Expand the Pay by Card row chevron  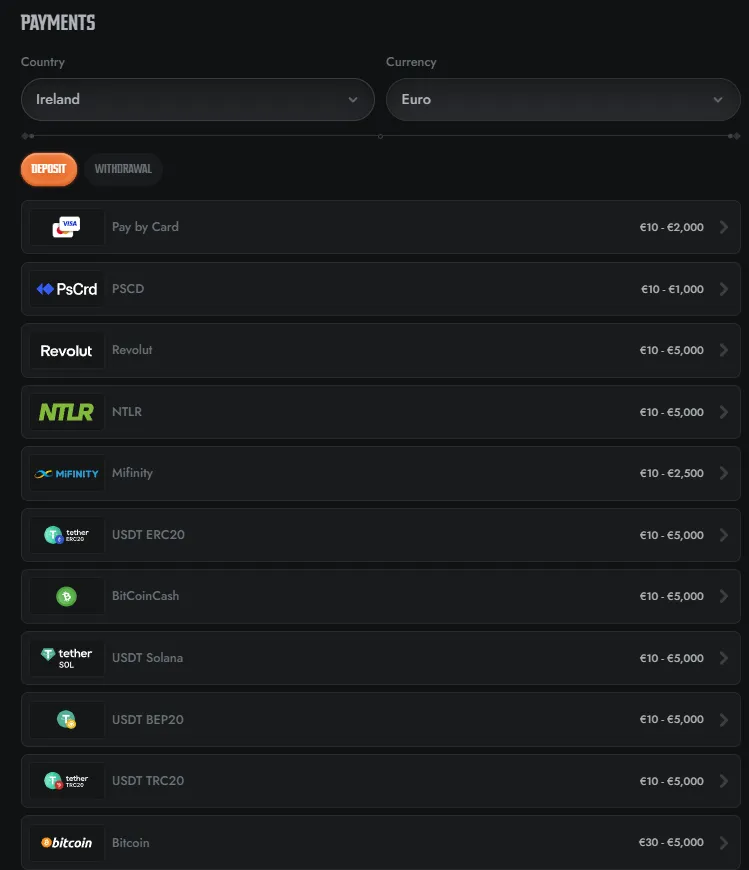click(723, 227)
